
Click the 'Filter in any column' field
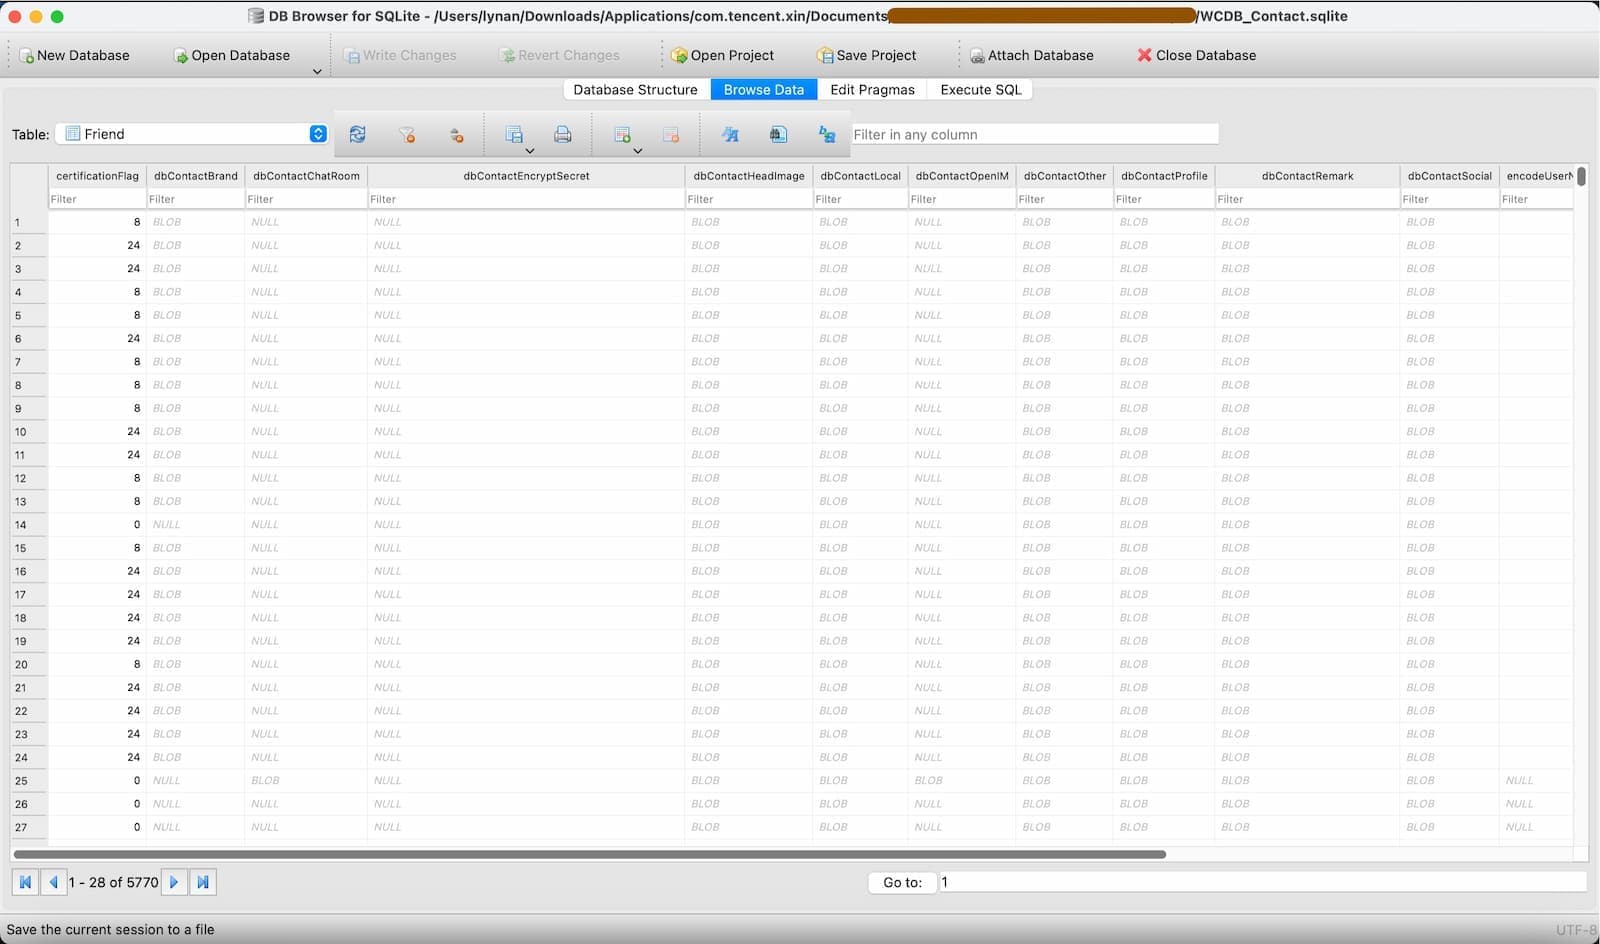pos(1034,134)
